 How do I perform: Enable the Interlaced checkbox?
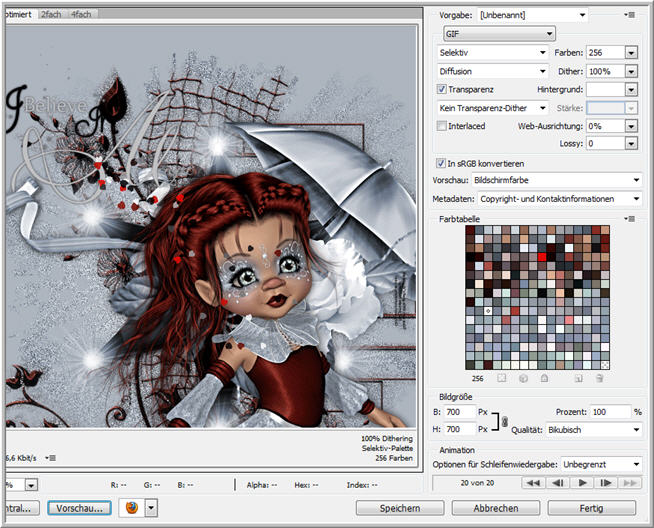[441, 126]
